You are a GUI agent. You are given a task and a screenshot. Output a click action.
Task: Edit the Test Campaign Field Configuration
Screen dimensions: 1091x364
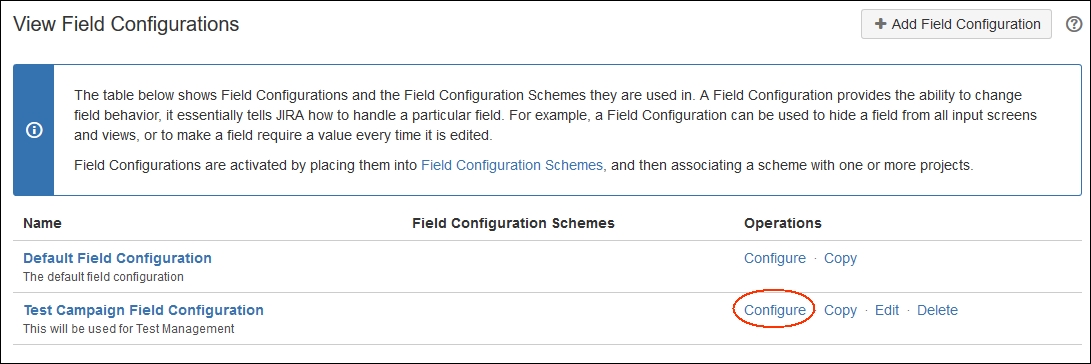[886, 310]
